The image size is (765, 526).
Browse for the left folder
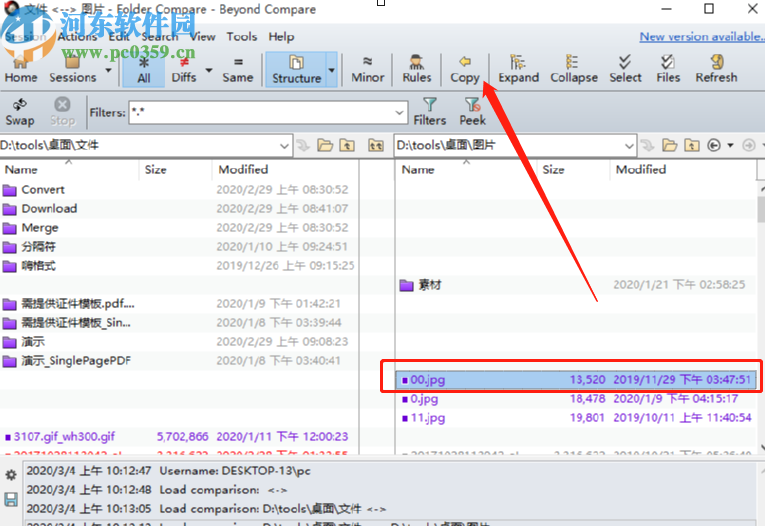tap(325, 145)
